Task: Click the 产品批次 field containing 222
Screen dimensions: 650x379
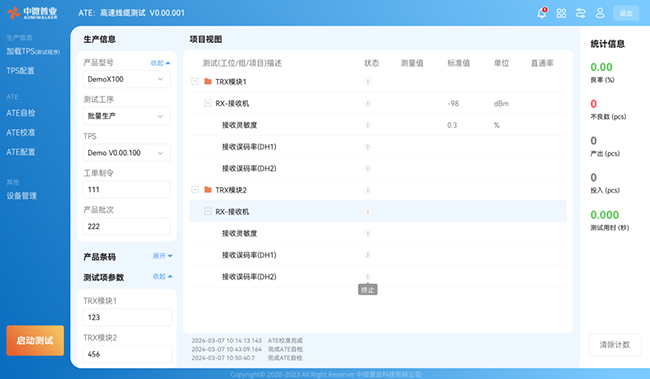Action: click(126, 226)
